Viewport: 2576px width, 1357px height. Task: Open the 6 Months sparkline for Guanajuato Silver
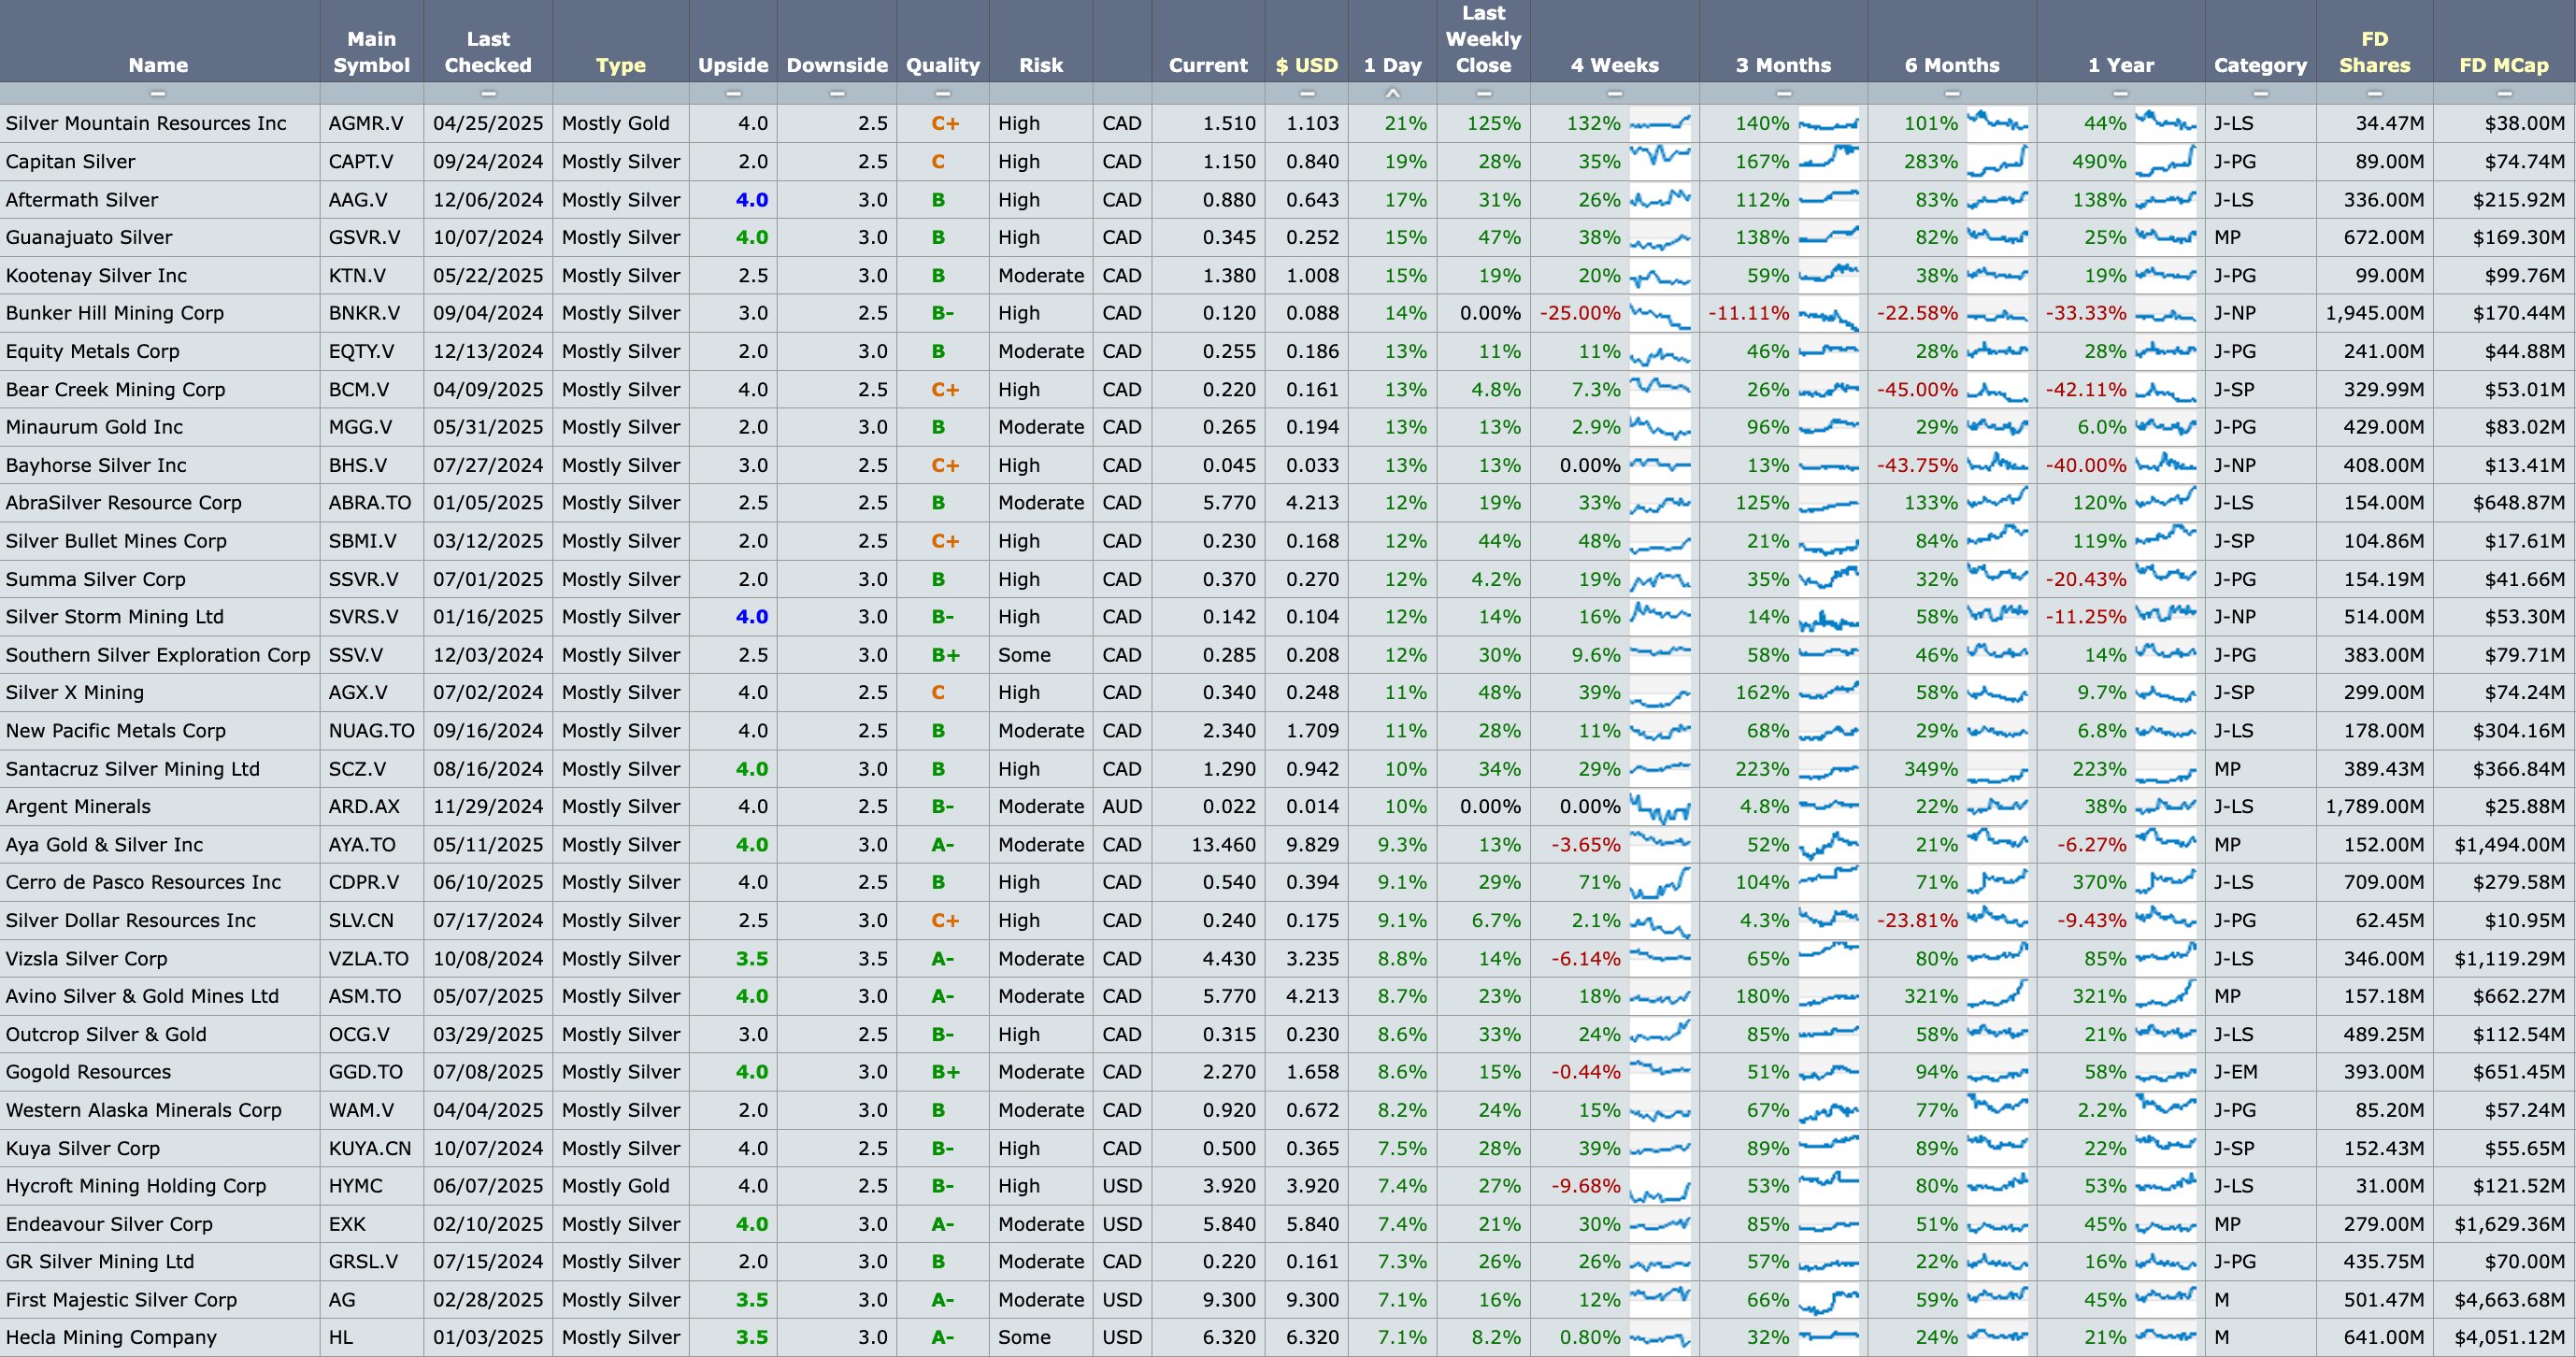point(1998,237)
